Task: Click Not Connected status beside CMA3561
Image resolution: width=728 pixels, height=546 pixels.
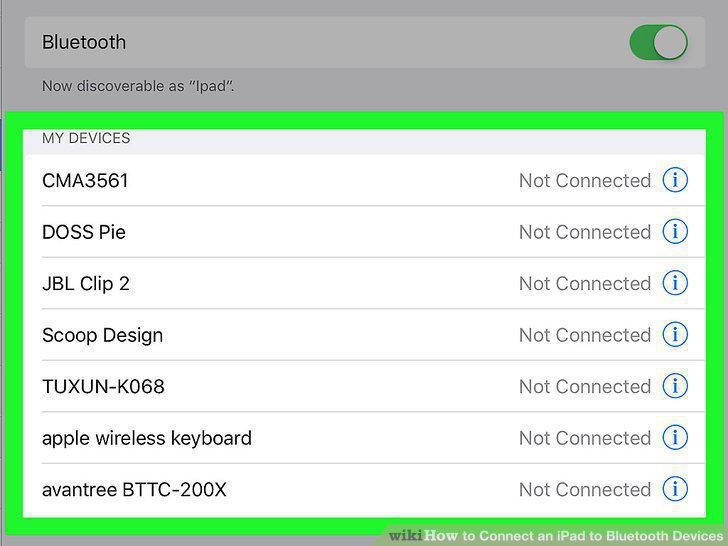Action: [585, 181]
